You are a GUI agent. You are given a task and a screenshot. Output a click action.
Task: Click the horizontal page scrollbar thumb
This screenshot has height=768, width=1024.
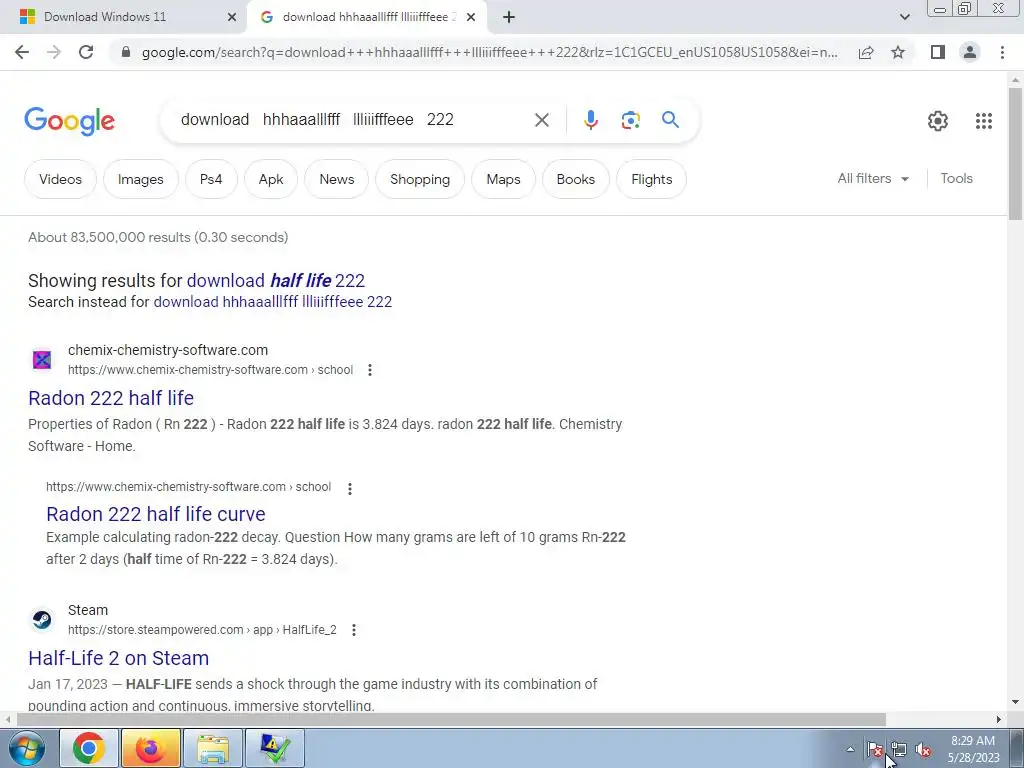pyautogui.click(x=452, y=720)
